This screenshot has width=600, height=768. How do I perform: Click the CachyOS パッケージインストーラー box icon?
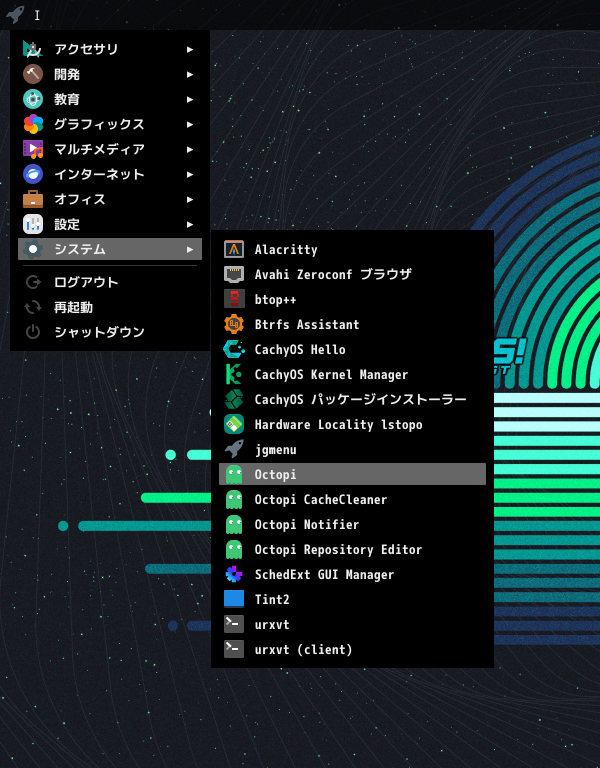tap(234, 399)
